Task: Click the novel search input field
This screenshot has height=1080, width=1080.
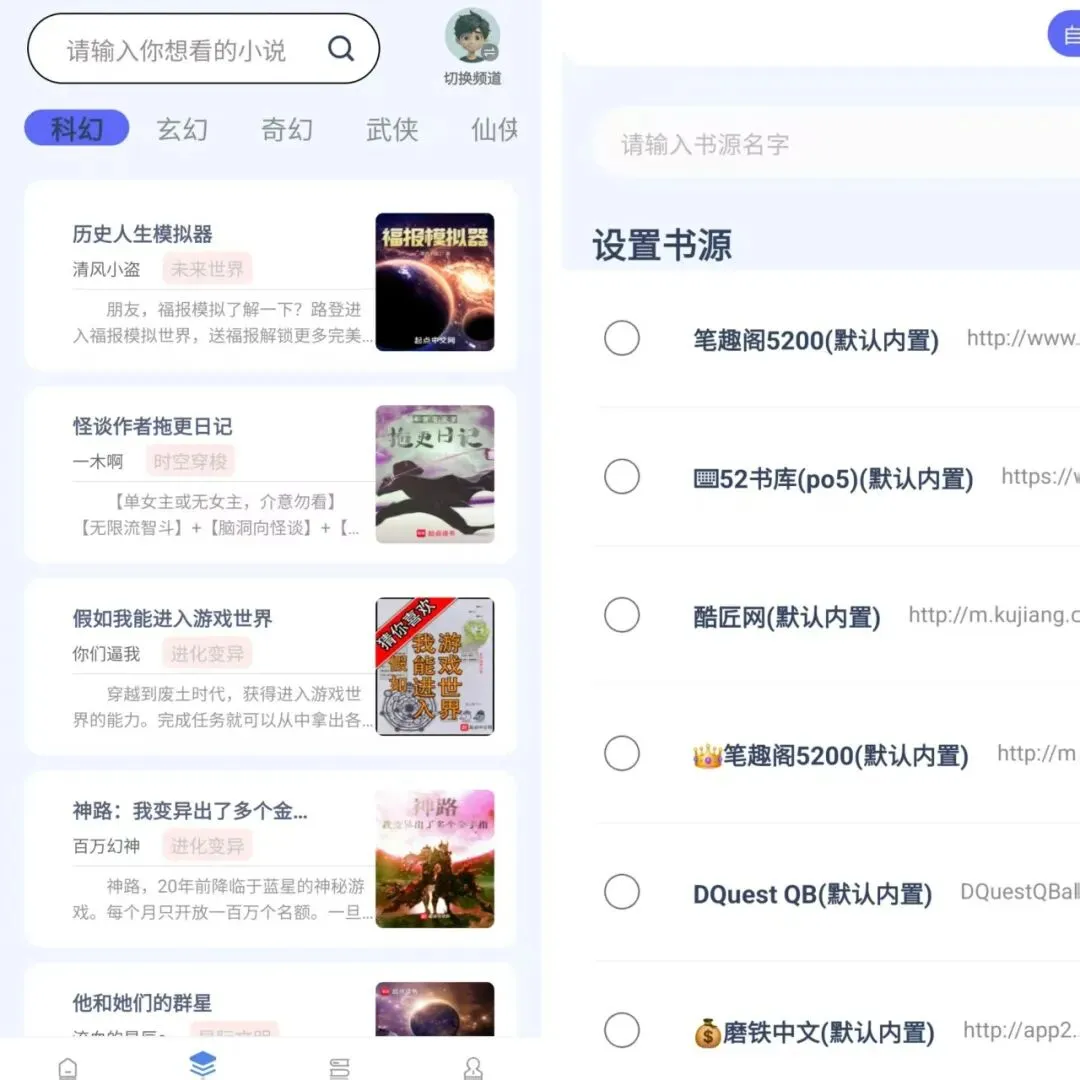Action: pyautogui.click(x=203, y=49)
